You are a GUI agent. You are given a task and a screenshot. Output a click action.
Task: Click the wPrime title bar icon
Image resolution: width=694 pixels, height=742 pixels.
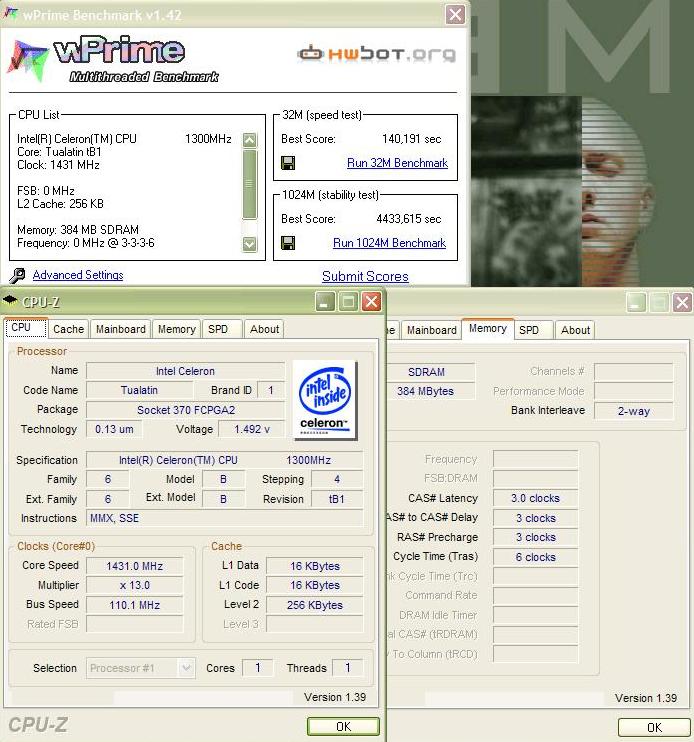pos(10,14)
